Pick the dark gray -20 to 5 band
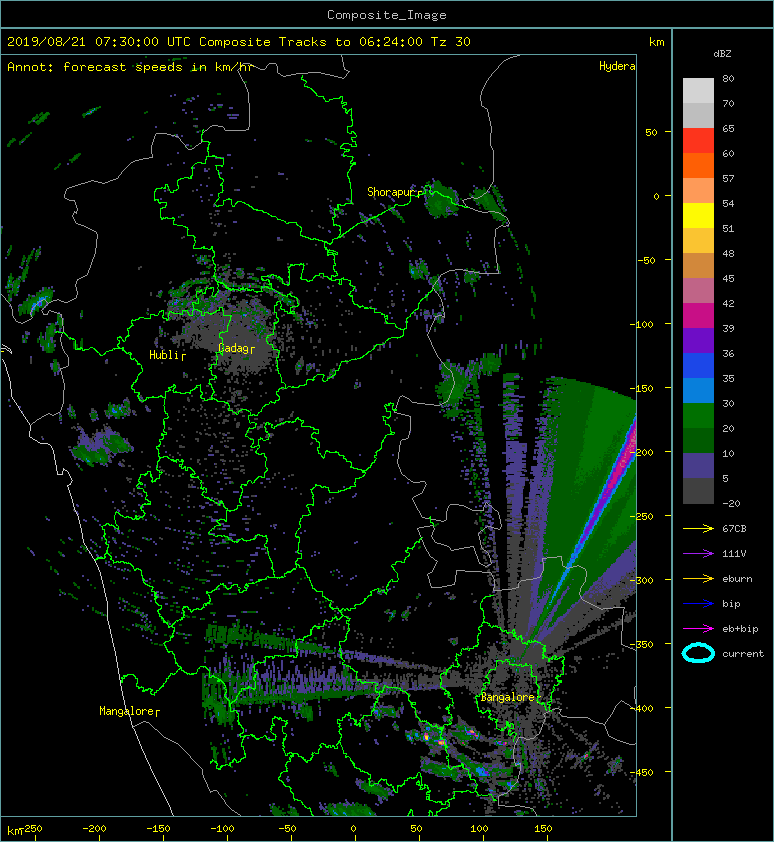Viewport: 774px width, 842px height. pyautogui.click(x=698, y=491)
